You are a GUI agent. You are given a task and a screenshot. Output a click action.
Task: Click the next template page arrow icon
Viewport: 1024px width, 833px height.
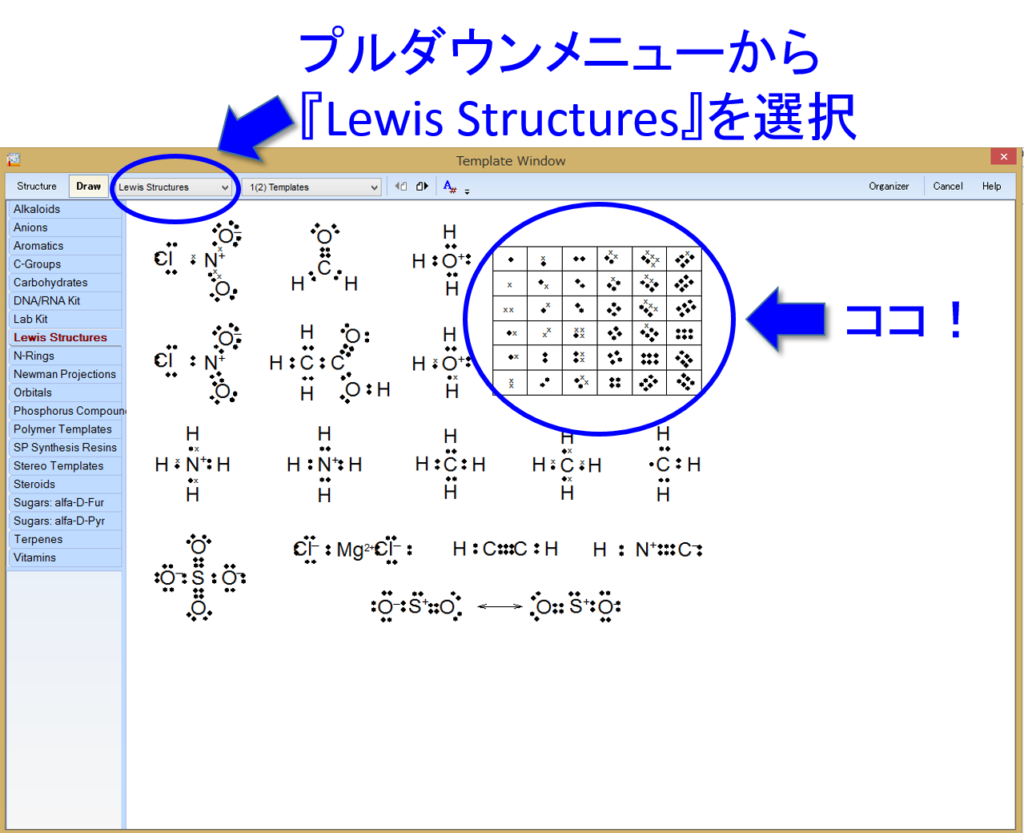click(422, 186)
